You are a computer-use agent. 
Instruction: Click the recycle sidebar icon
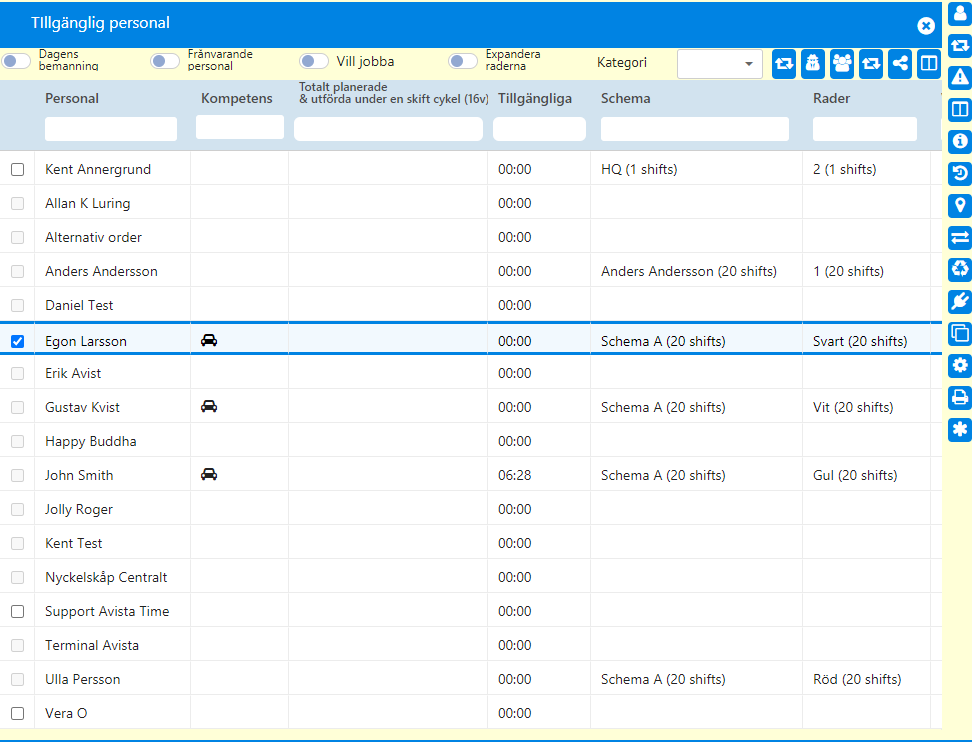click(960, 269)
